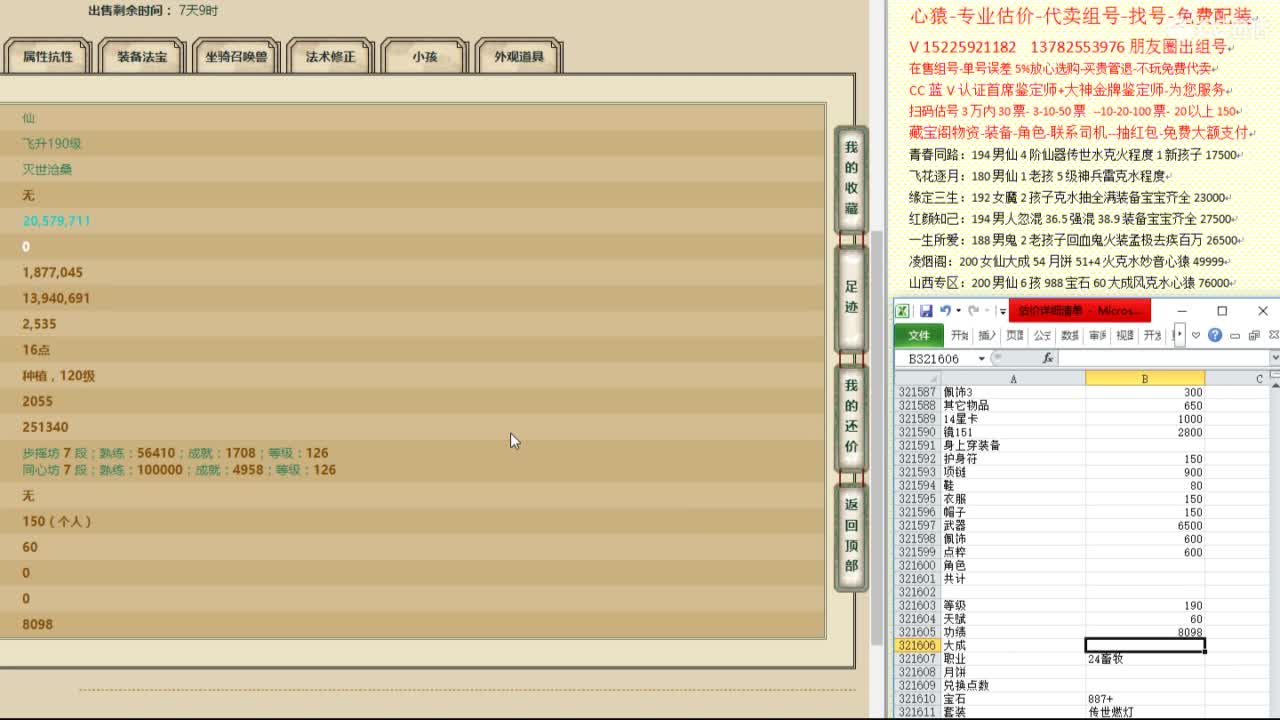Open Customize Quick Access Toolbar dropdown

coord(1002,311)
